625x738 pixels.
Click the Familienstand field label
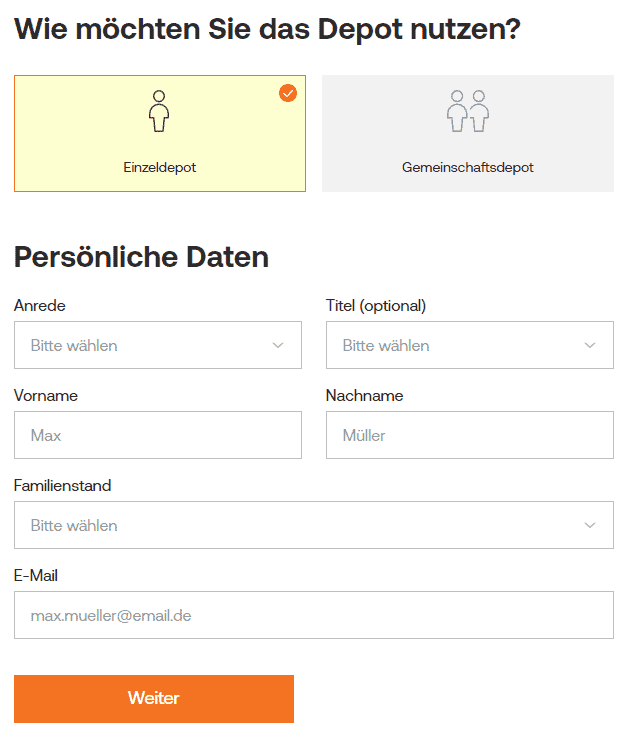point(63,486)
